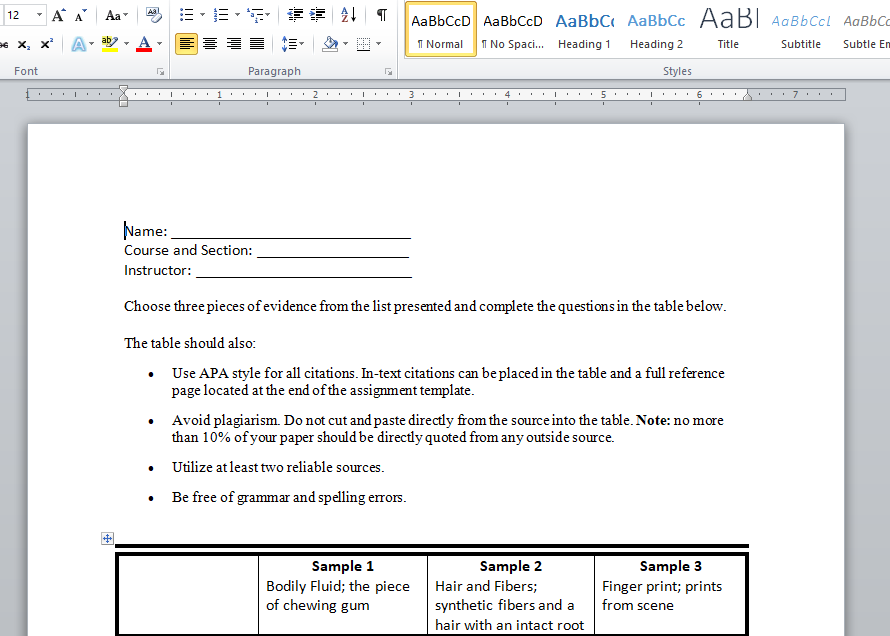890x636 pixels.
Task: Click the bold 'Note:' text in the bullet
Action: [x=653, y=420]
